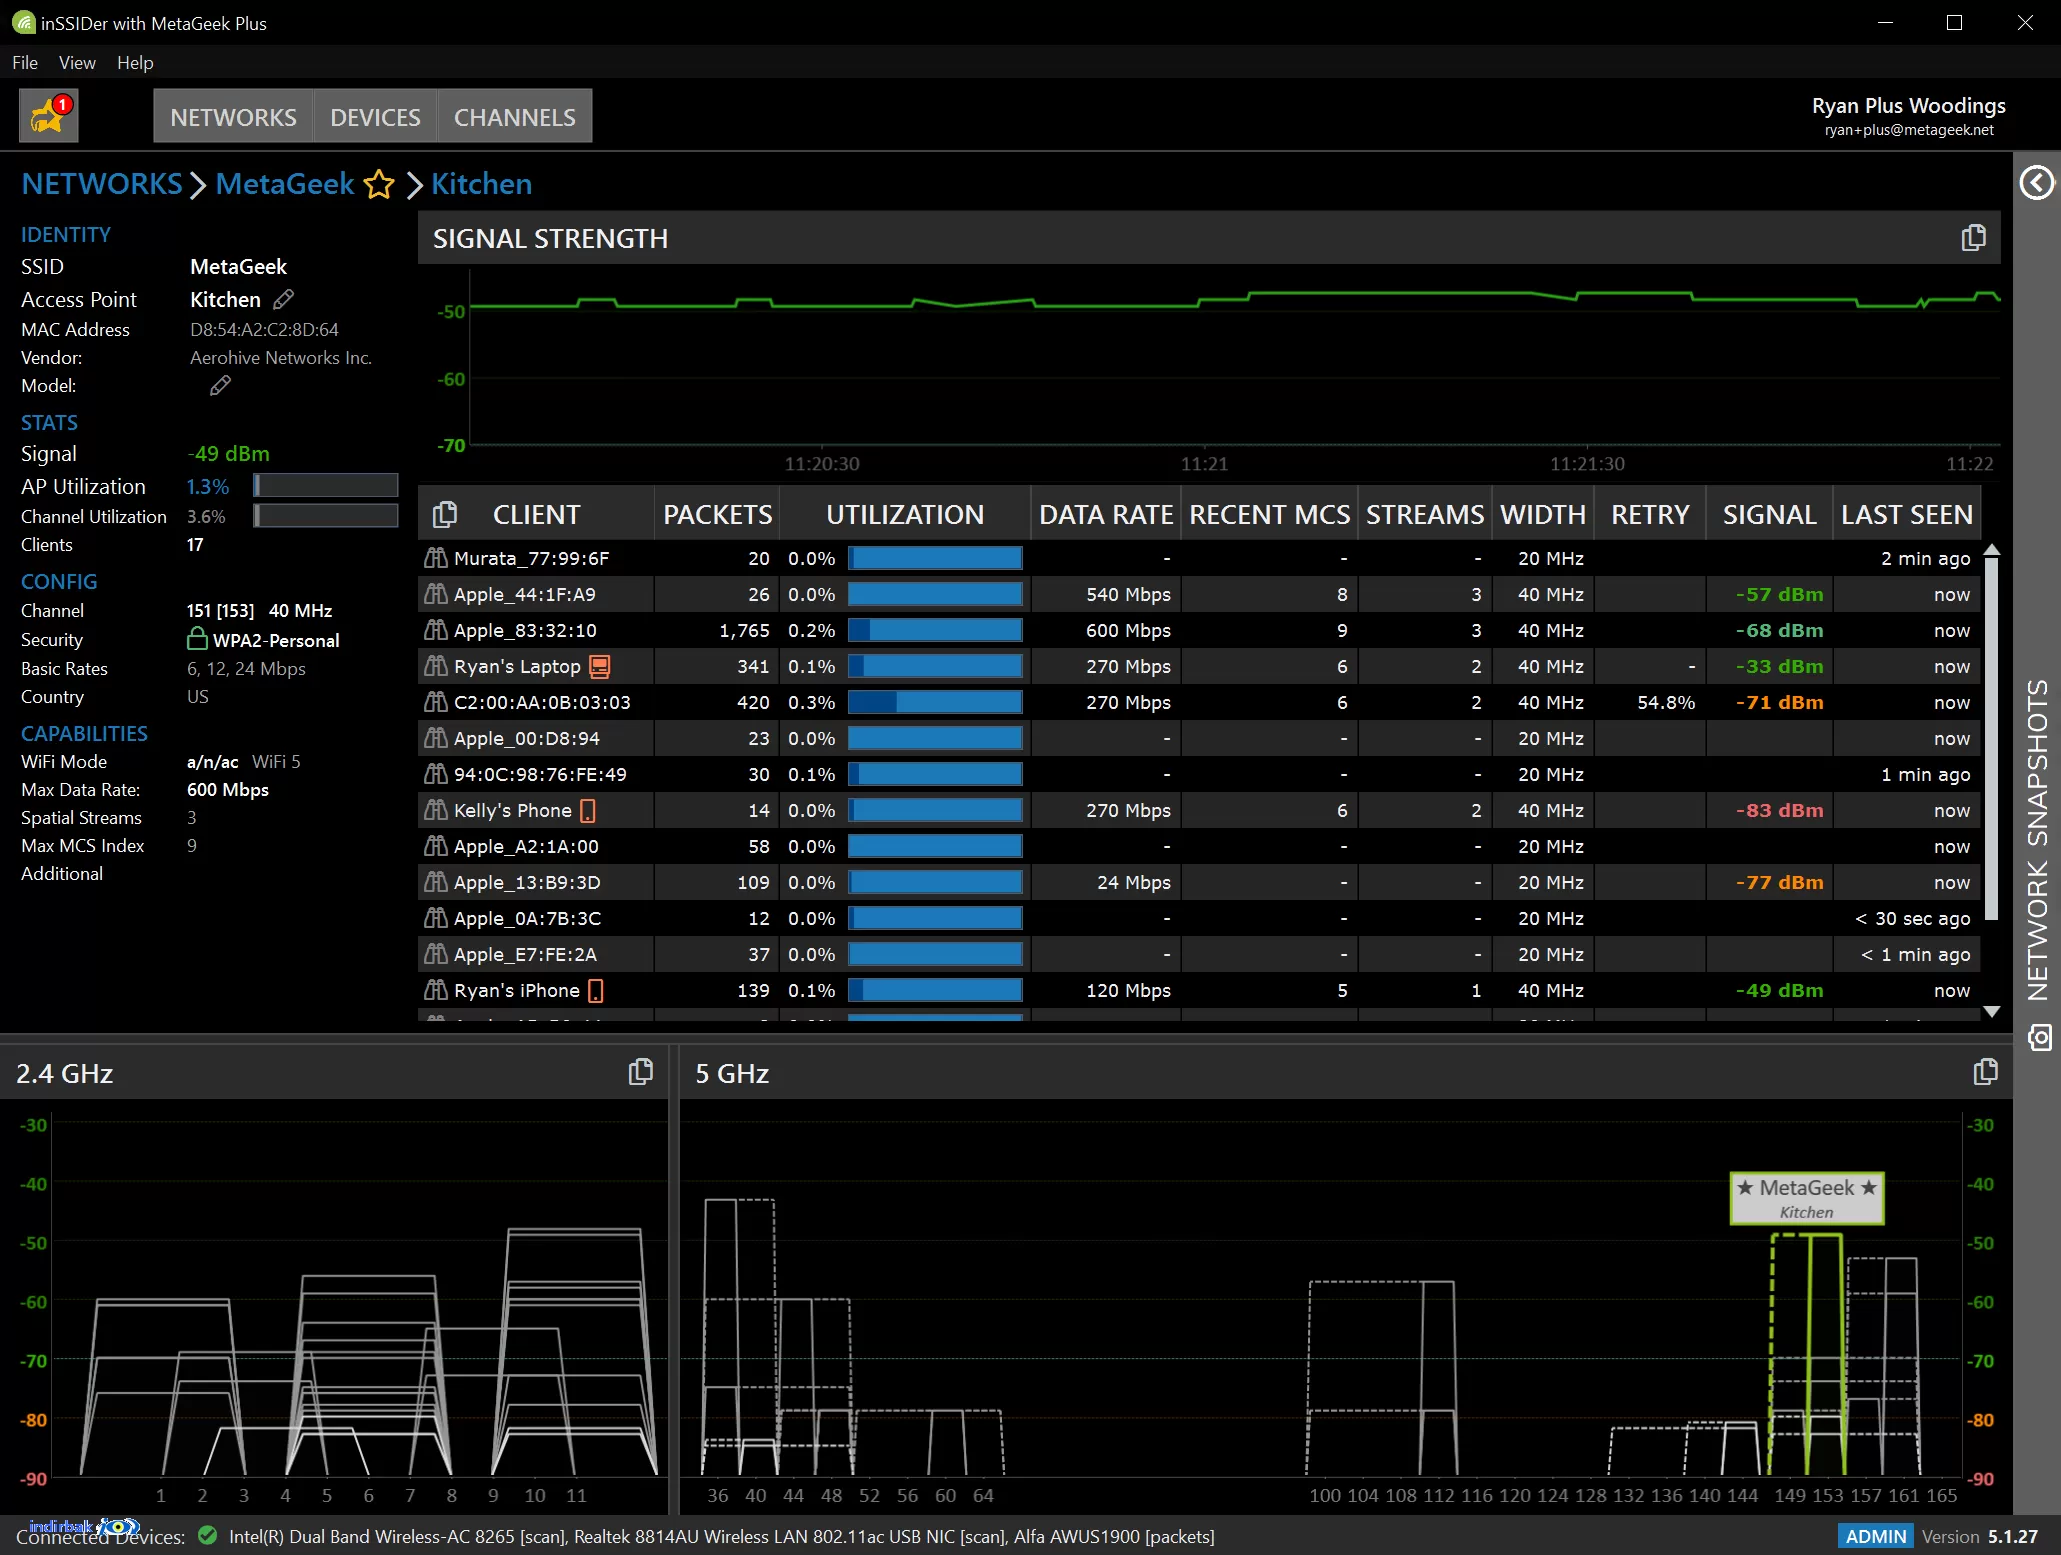
Task: Sort table by STREAMS column
Action: pyautogui.click(x=1425, y=514)
